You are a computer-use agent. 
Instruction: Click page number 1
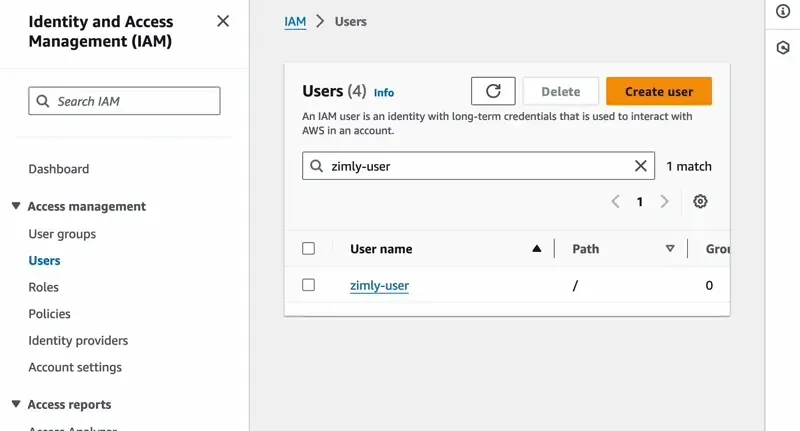[639, 202]
